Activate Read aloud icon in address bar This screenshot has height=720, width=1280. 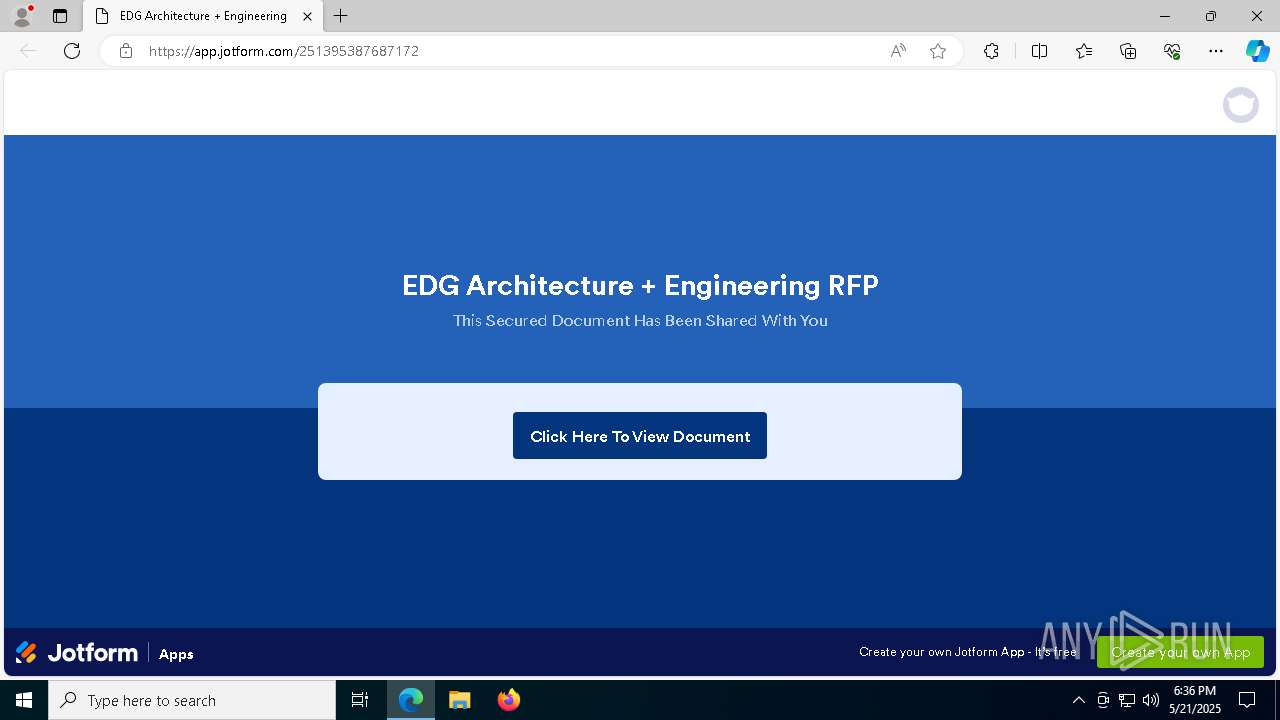click(x=898, y=51)
